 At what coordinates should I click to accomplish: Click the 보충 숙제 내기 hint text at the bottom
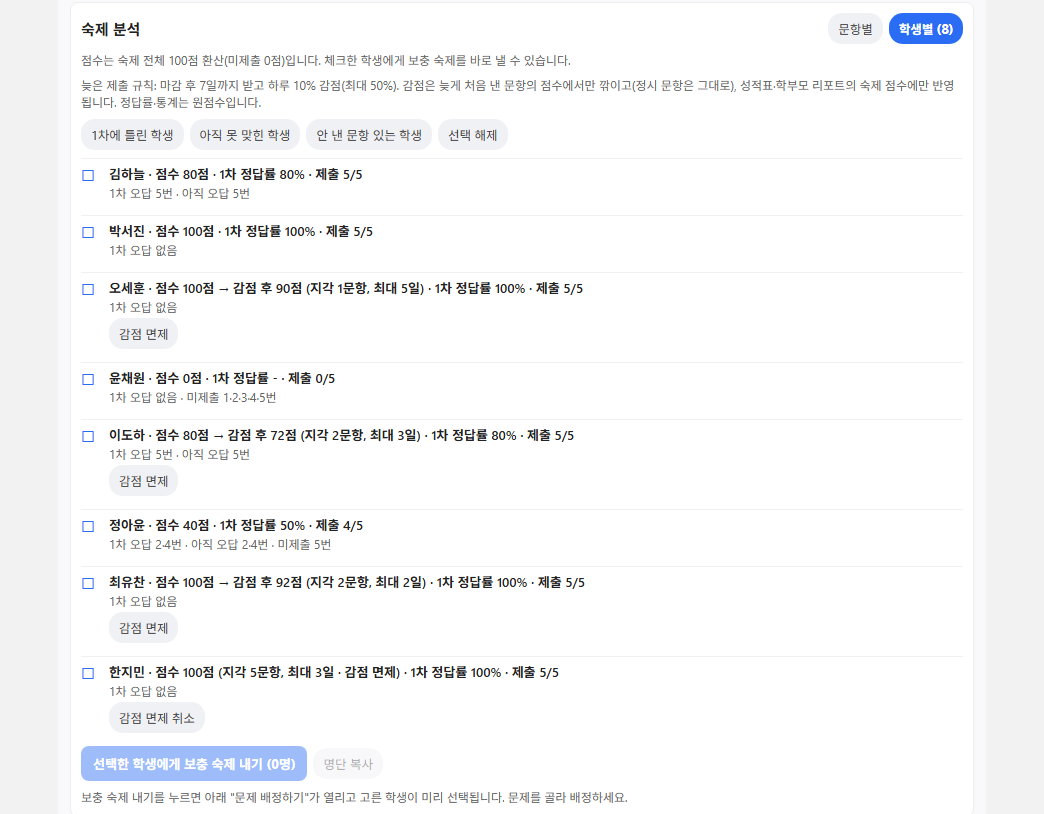[354, 797]
